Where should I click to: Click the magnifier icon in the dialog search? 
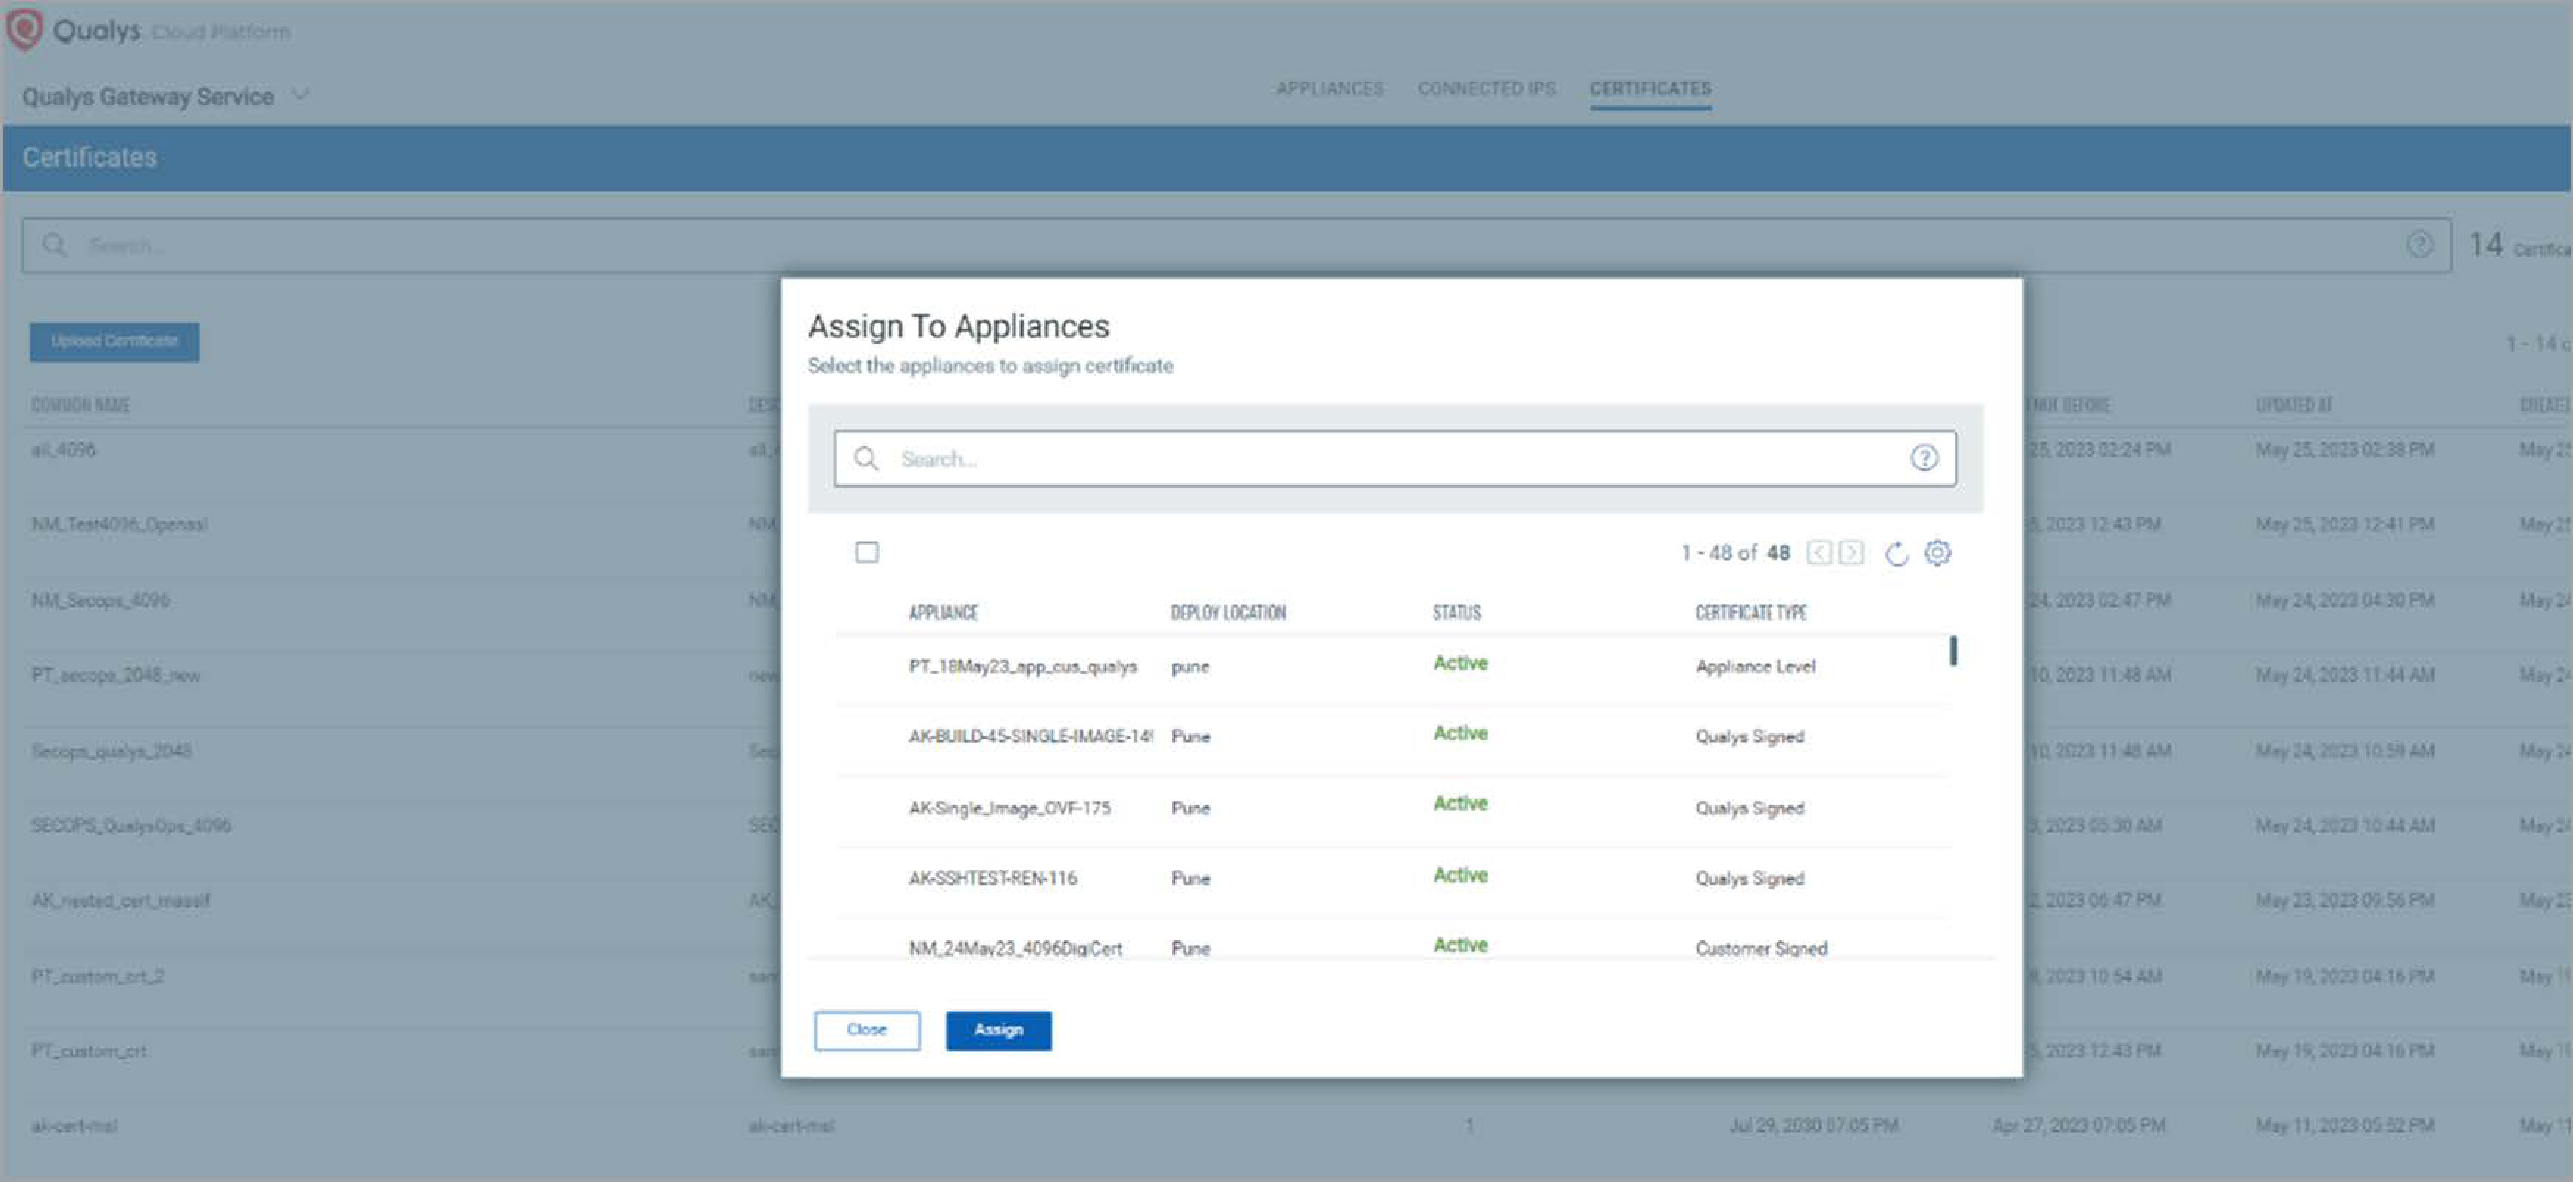(x=866, y=458)
